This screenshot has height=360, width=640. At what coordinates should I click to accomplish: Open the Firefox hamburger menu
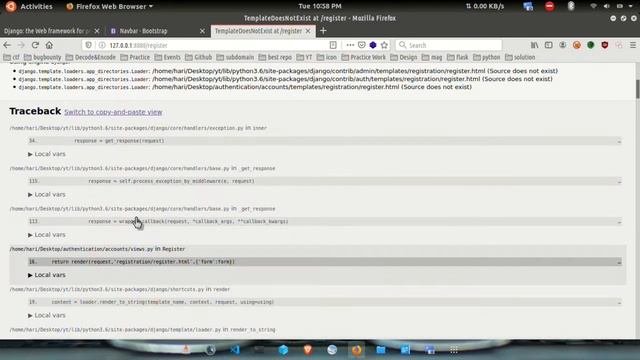click(x=633, y=45)
